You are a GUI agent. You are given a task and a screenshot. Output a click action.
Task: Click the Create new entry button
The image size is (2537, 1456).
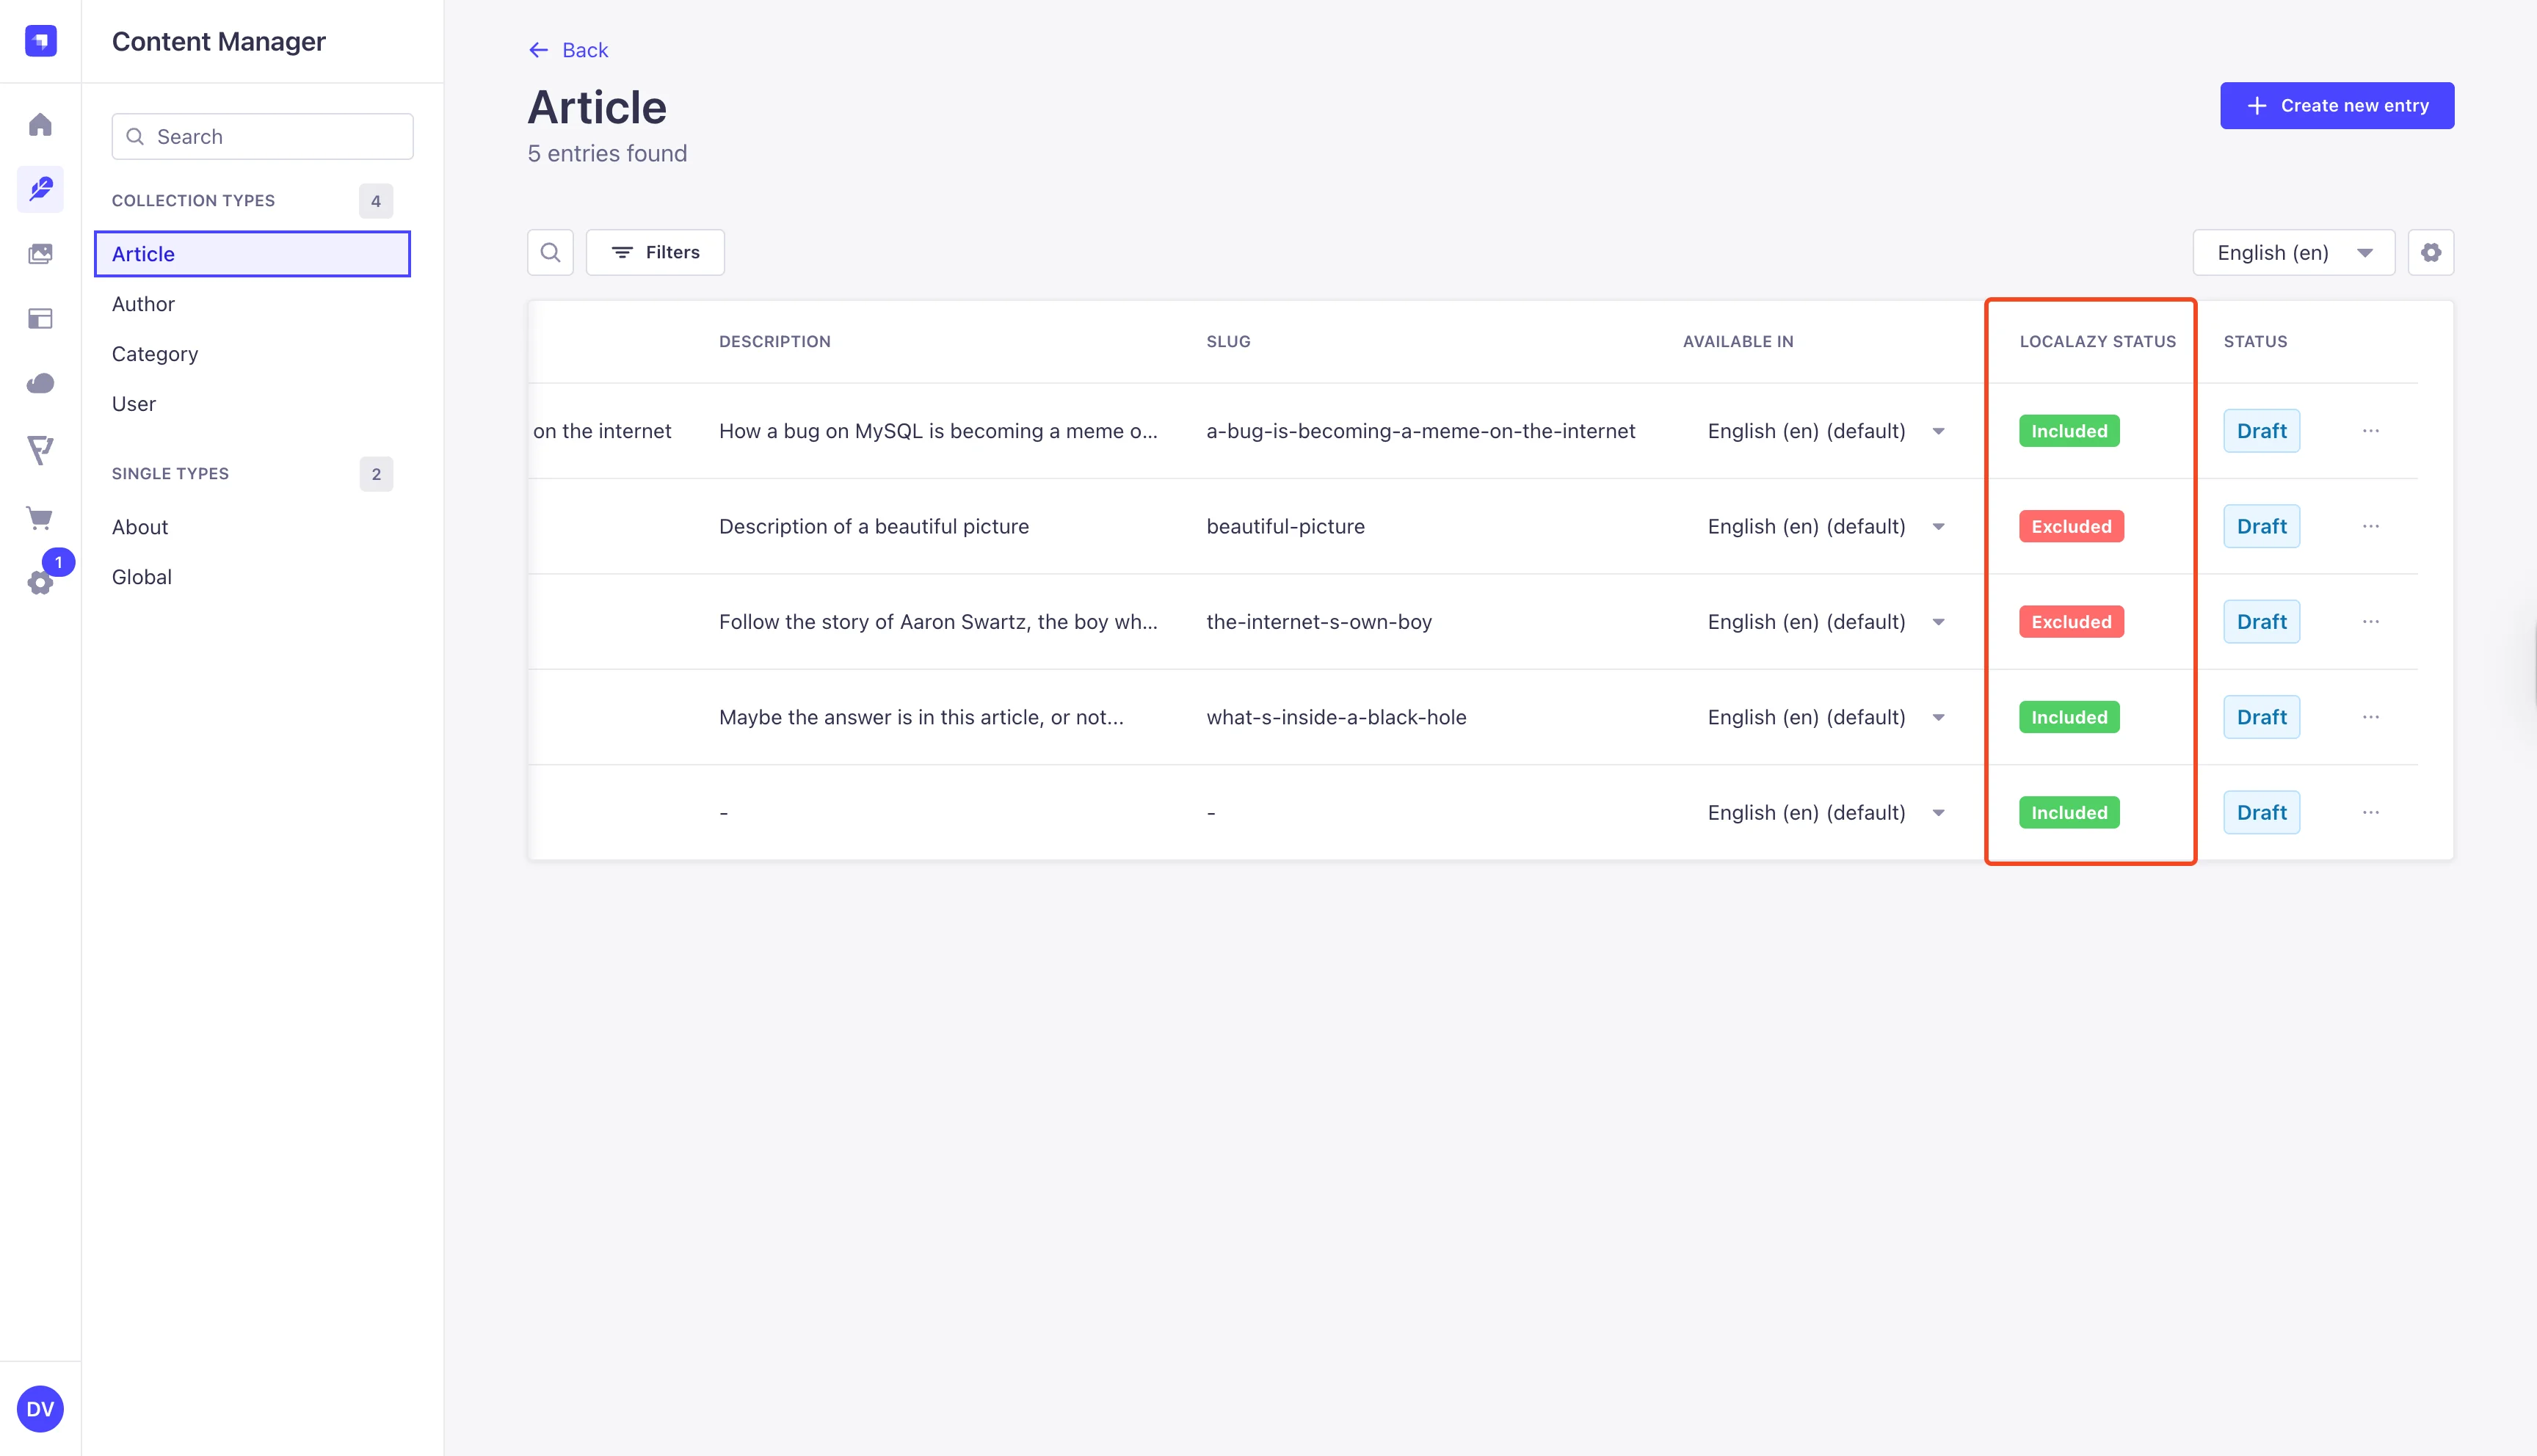coord(2337,105)
